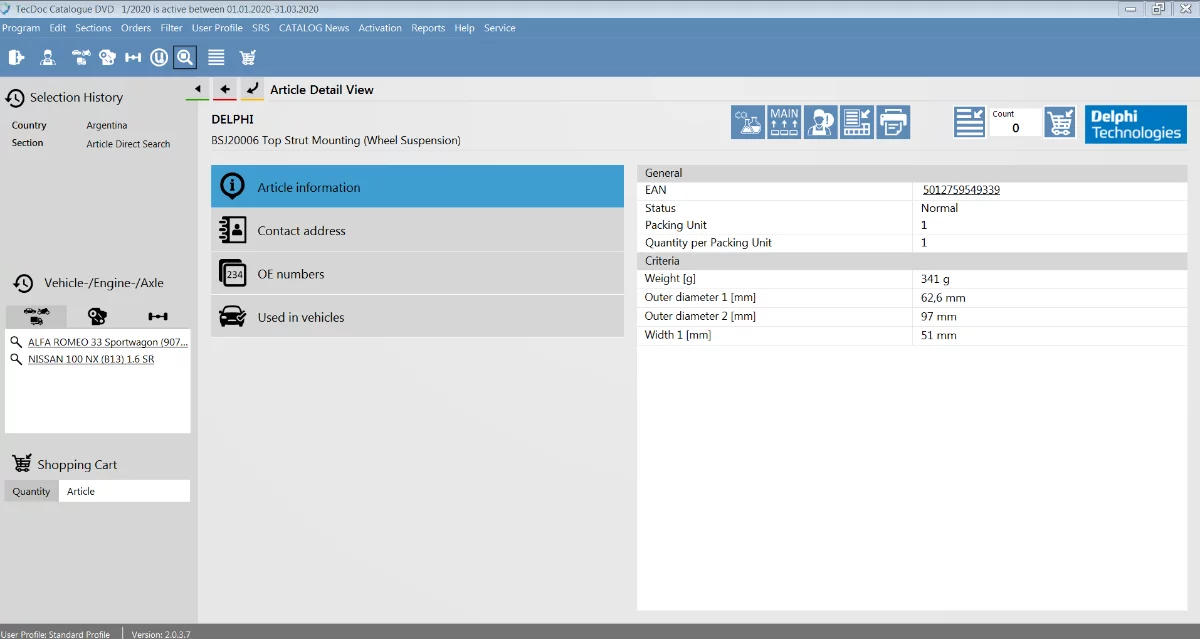Open the MAIN article linkage icon
Image resolution: width=1200 pixels, height=639 pixels.
pos(784,122)
